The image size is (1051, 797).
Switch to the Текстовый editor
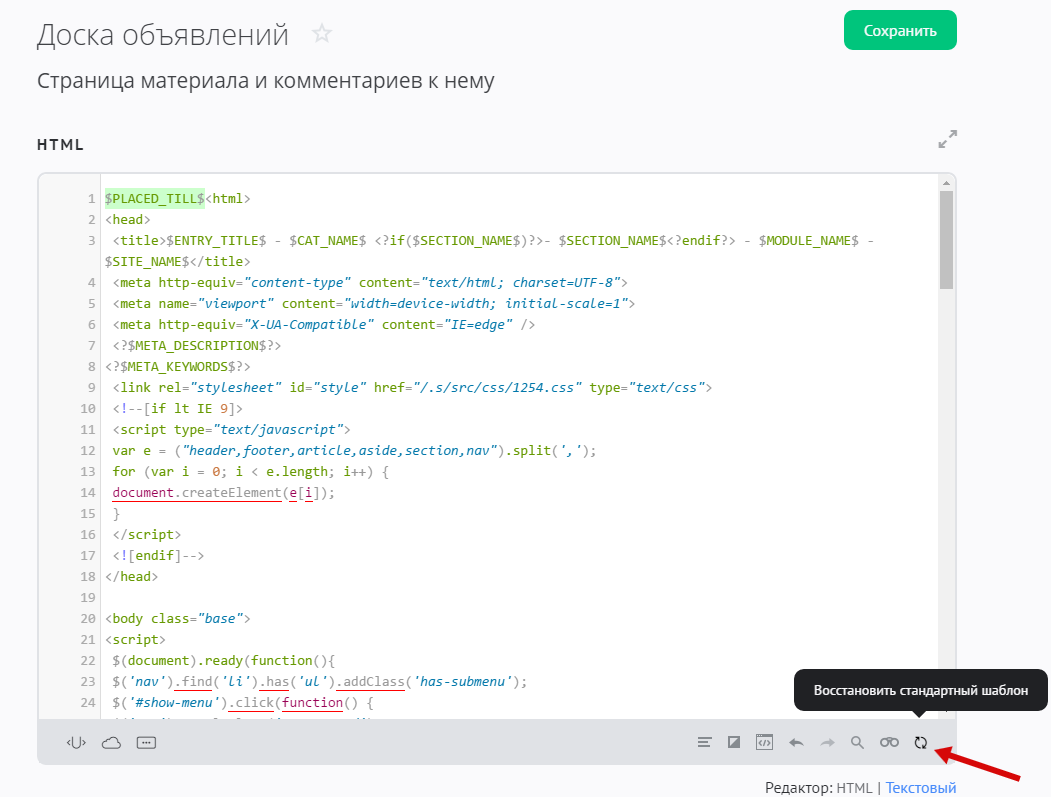pos(920,788)
